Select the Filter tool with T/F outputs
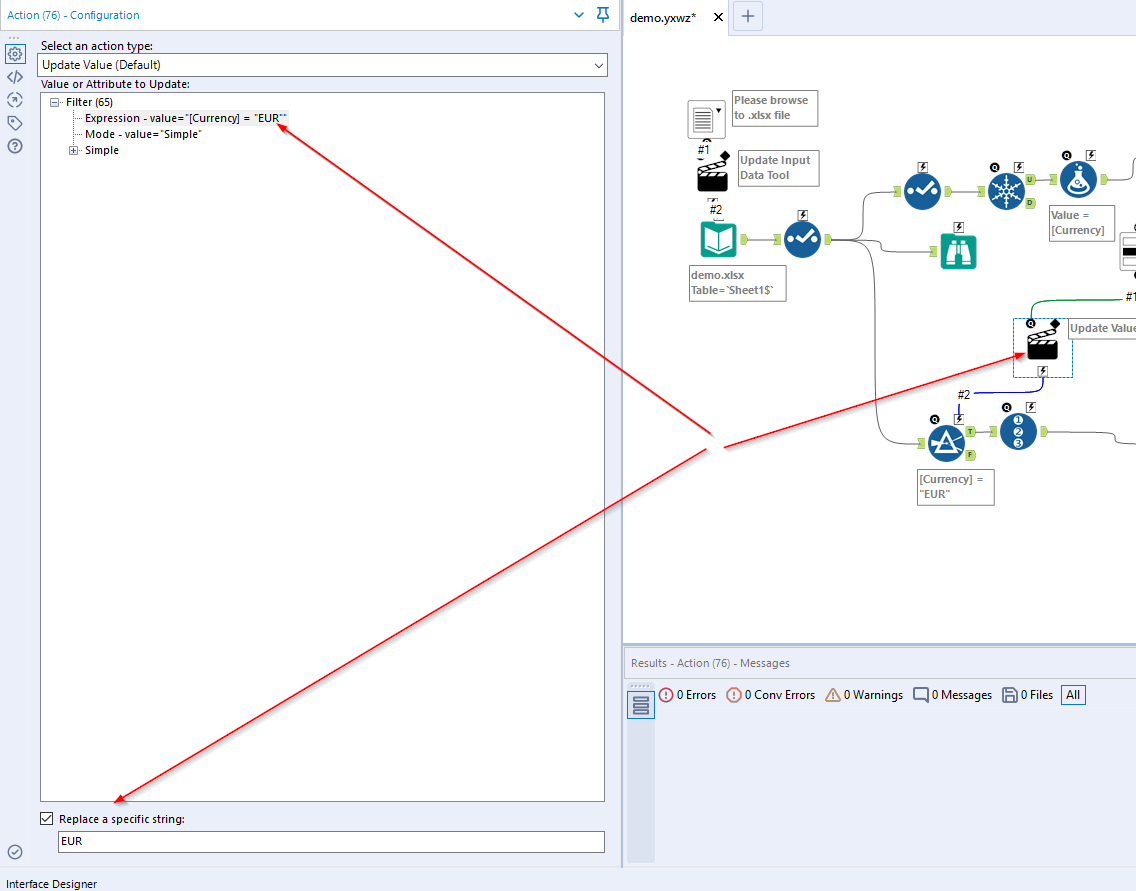This screenshot has width=1136, height=891. coord(946,441)
